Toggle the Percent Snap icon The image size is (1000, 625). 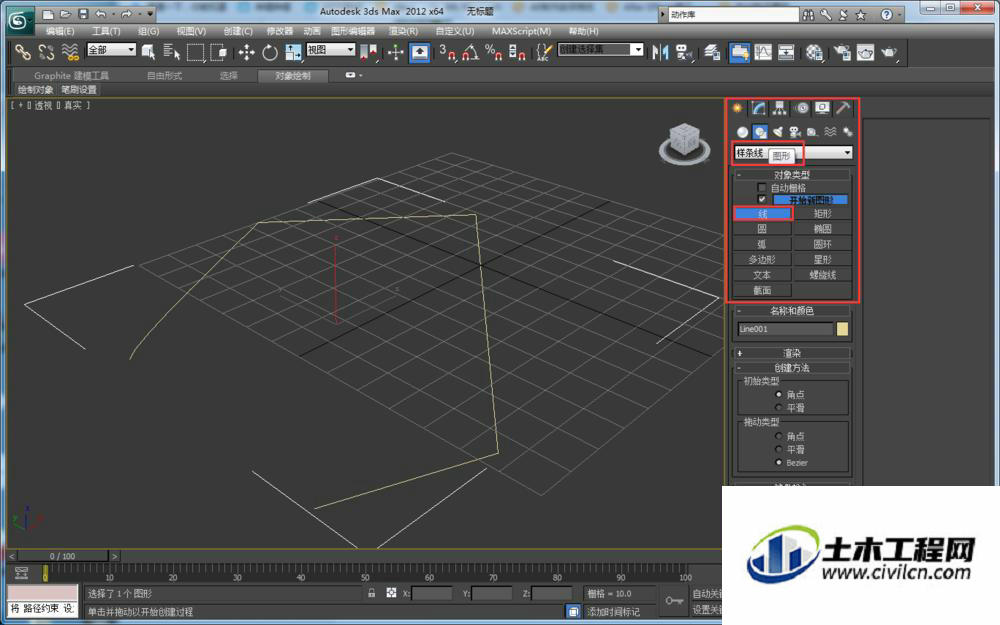coord(493,52)
